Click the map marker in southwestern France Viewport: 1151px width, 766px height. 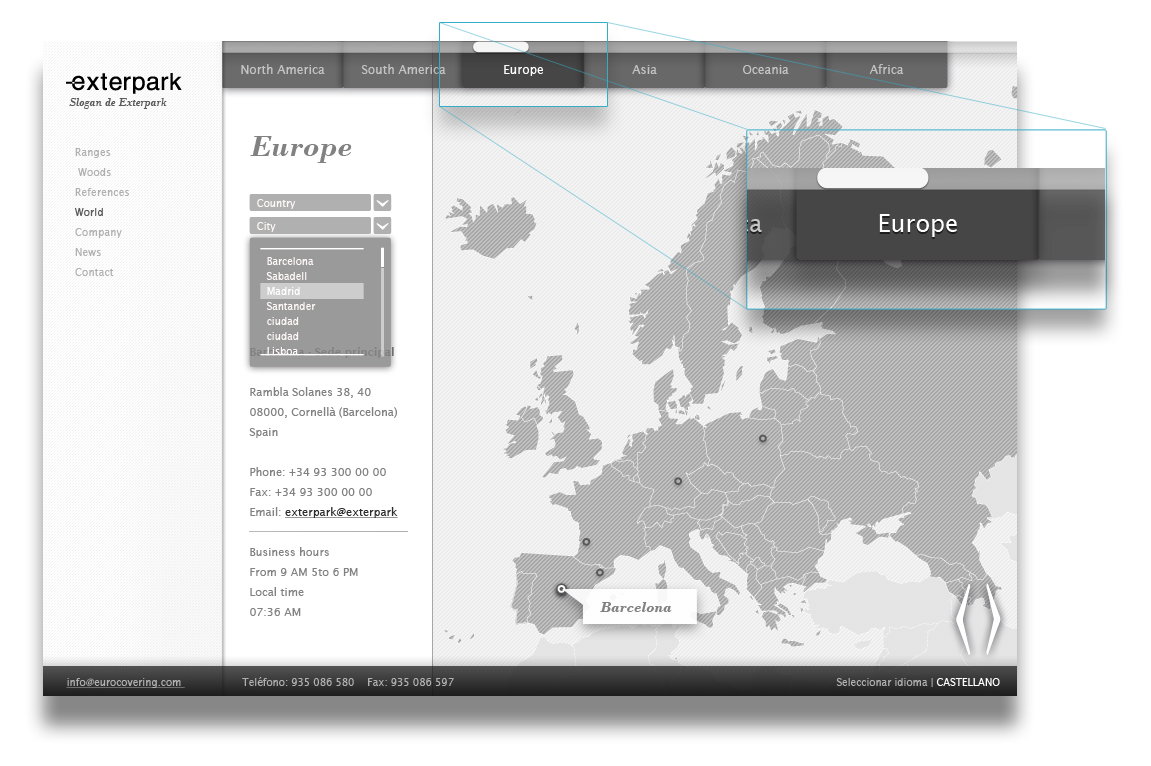[586, 542]
